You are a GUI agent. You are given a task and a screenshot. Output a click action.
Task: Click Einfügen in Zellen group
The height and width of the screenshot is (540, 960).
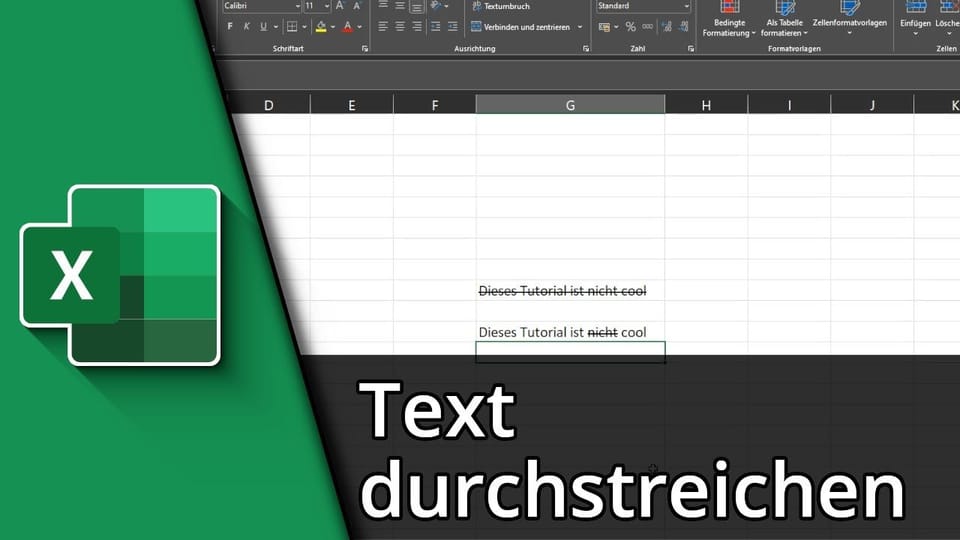tap(915, 18)
